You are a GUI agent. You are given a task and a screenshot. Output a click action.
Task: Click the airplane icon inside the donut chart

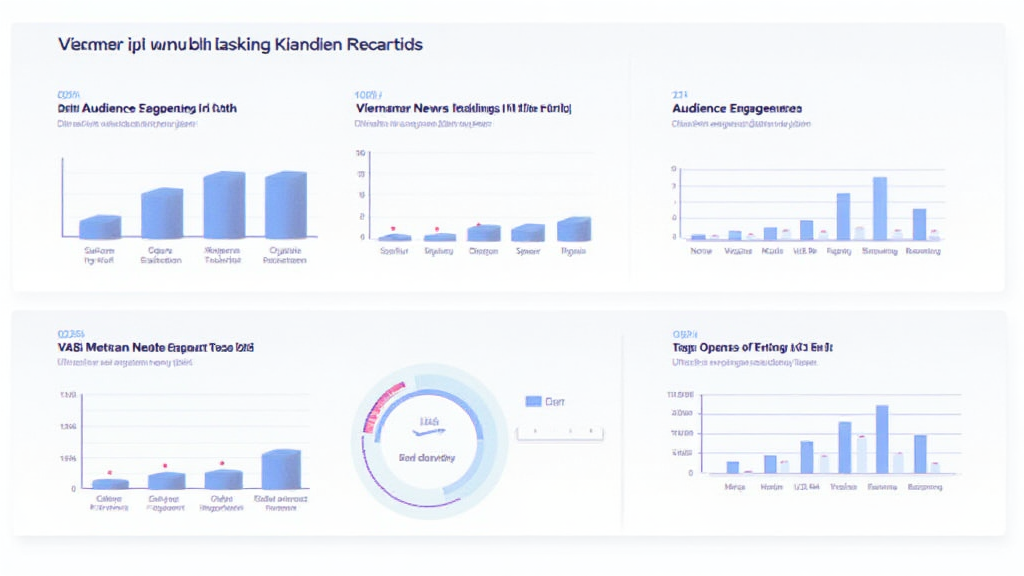(x=426, y=433)
